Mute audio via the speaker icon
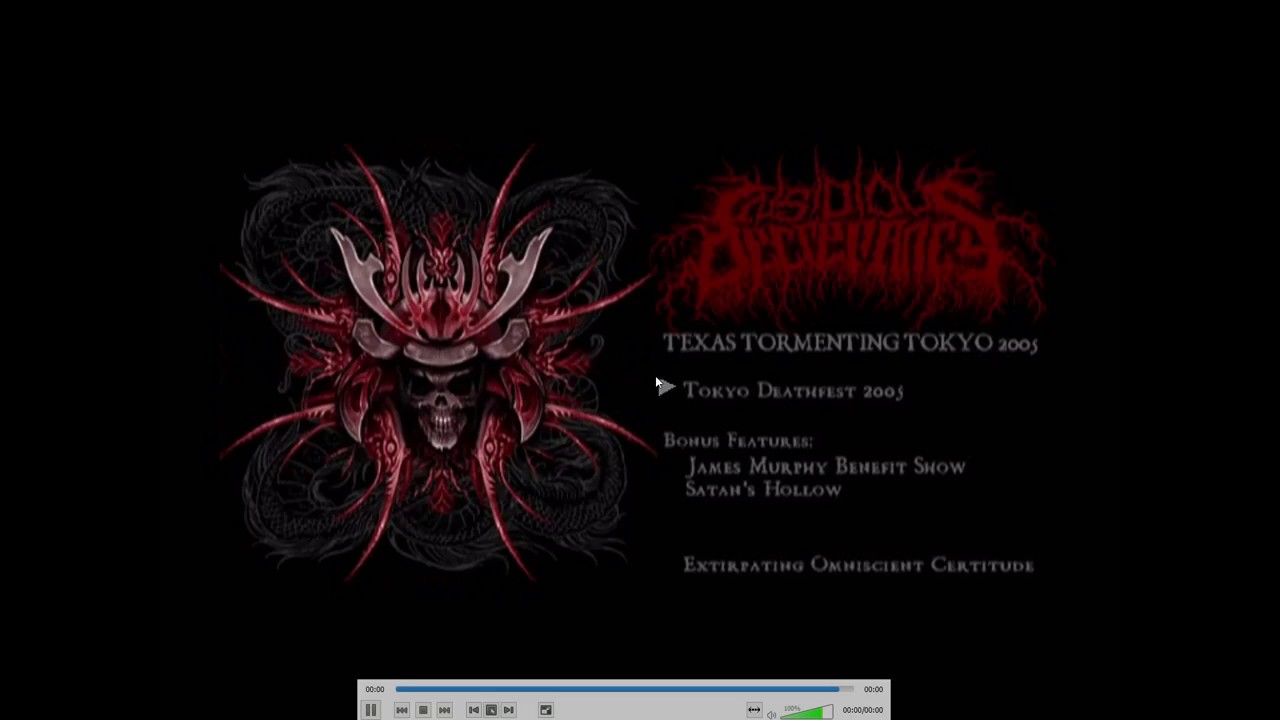Viewport: 1280px width, 720px height. (x=771, y=714)
